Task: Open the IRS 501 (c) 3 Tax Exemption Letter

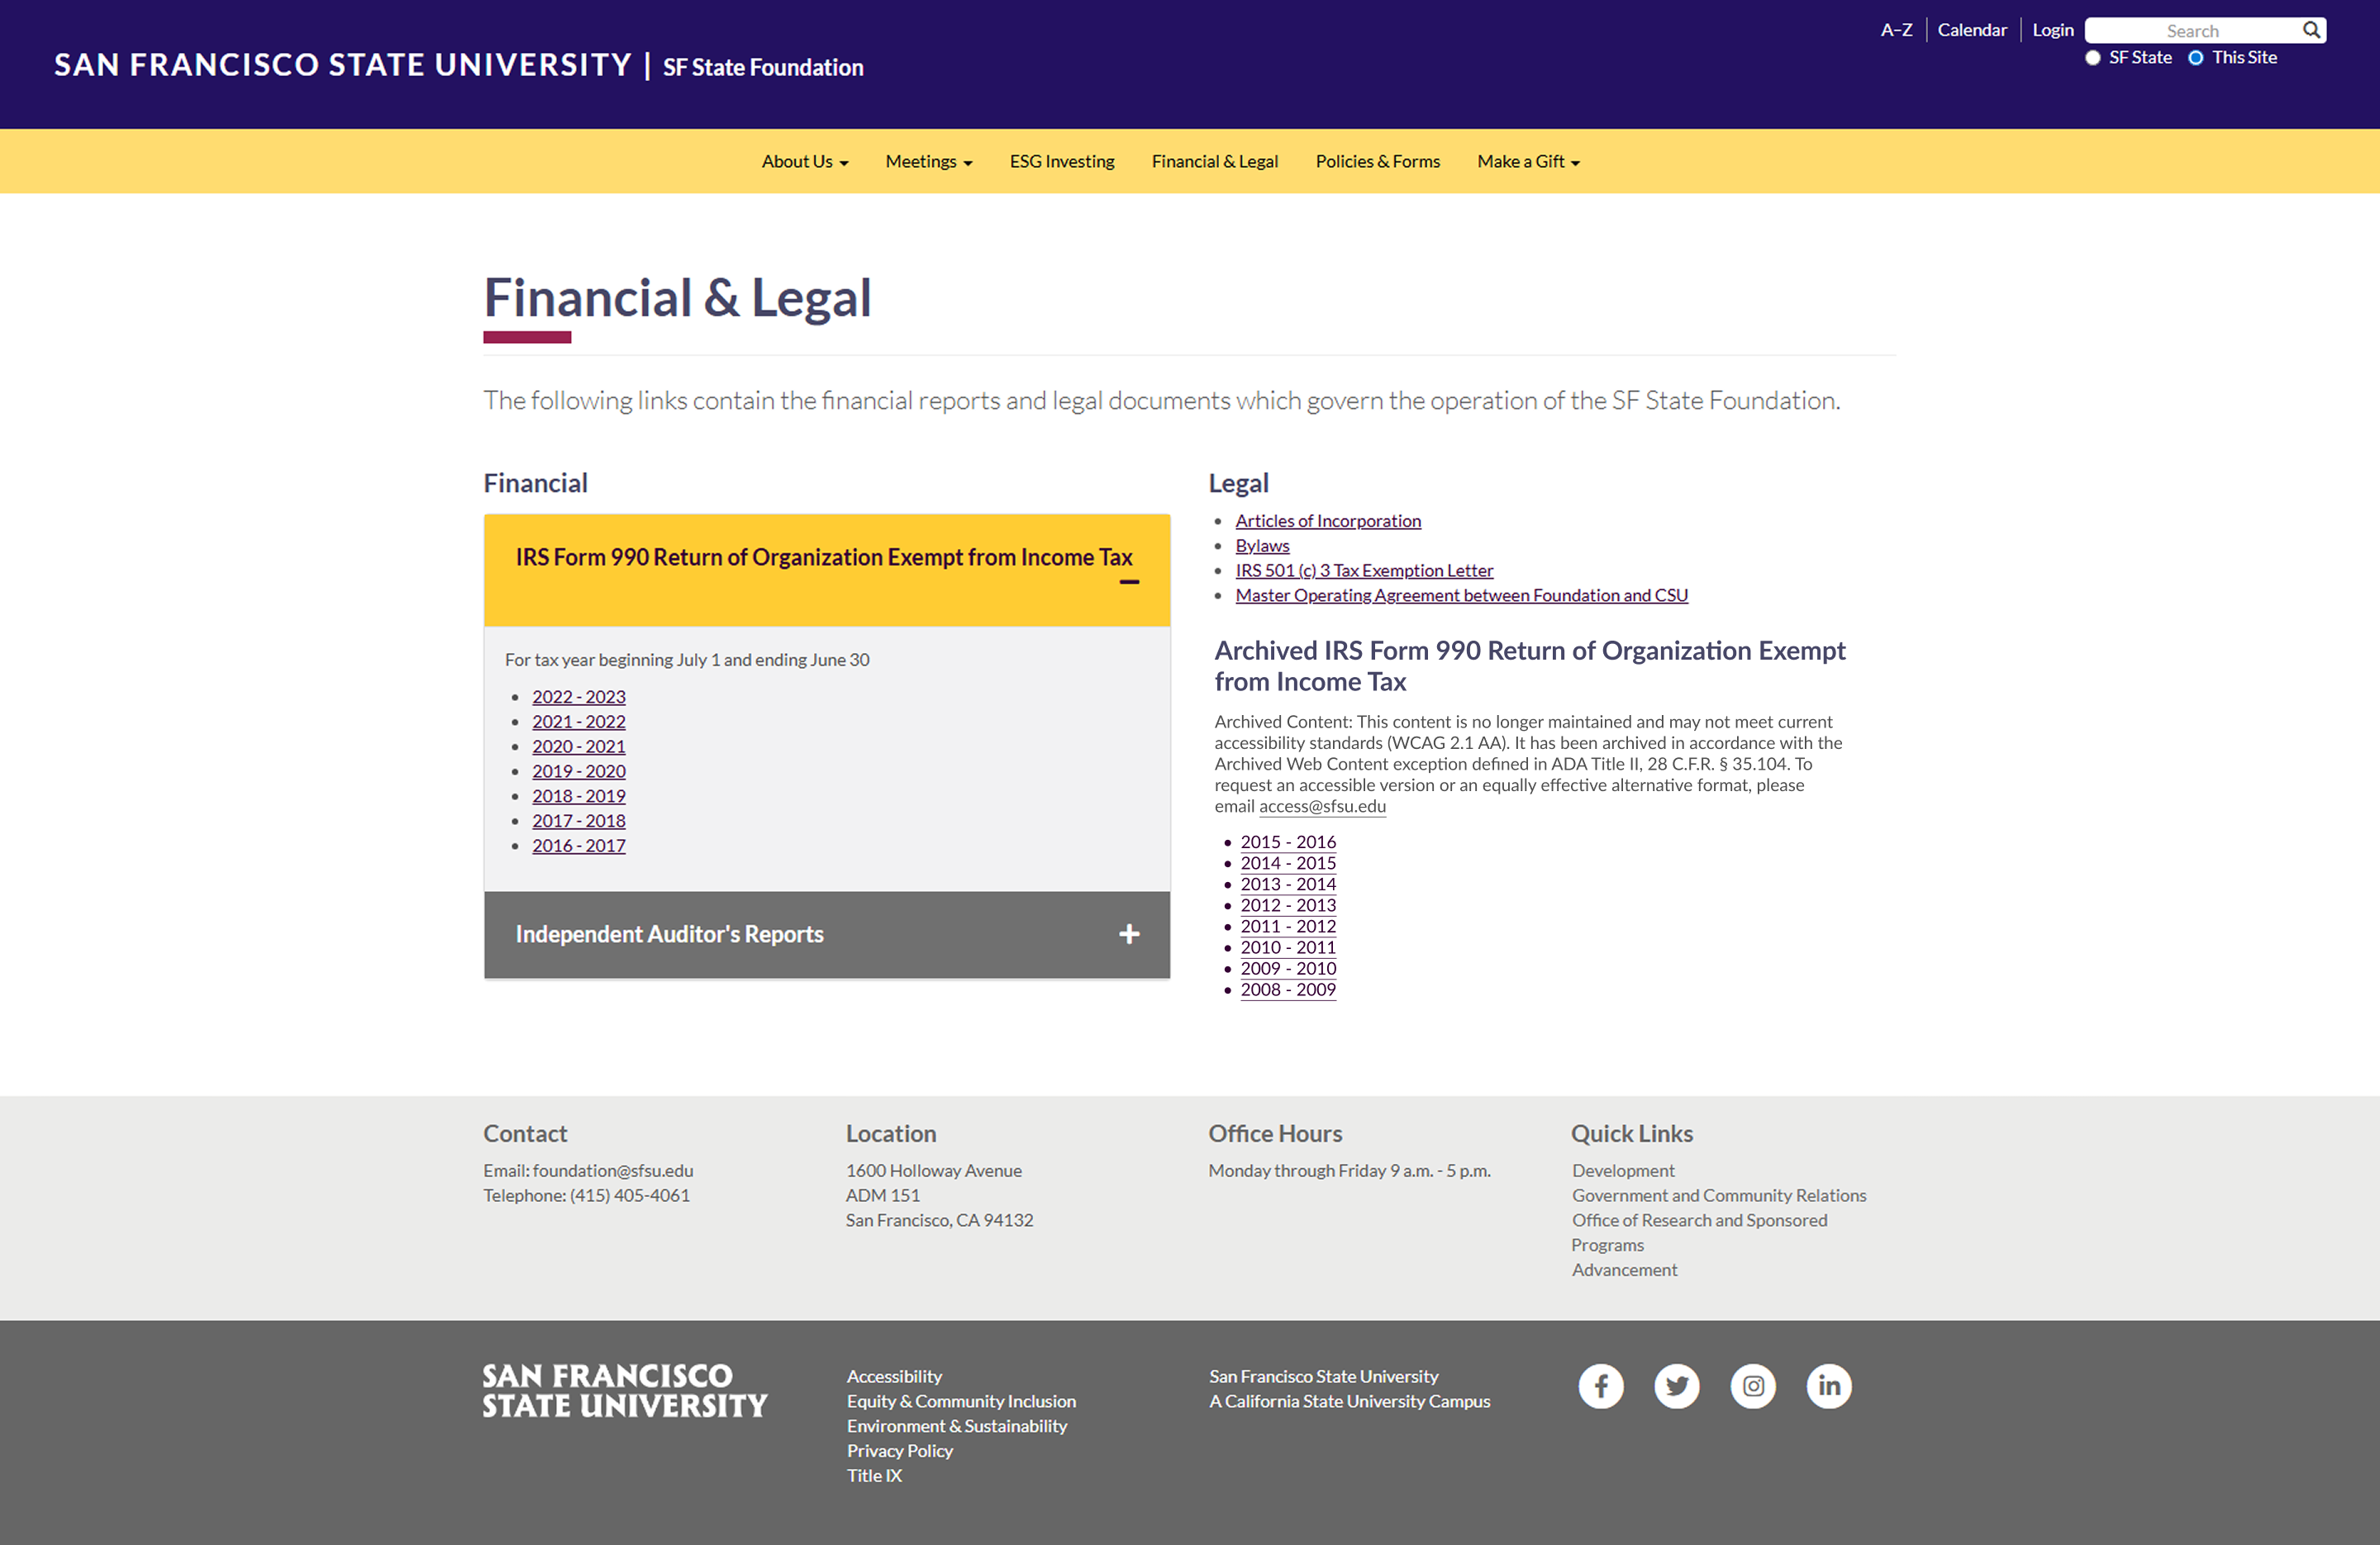Action: pyautogui.click(x=1364, y=570)
